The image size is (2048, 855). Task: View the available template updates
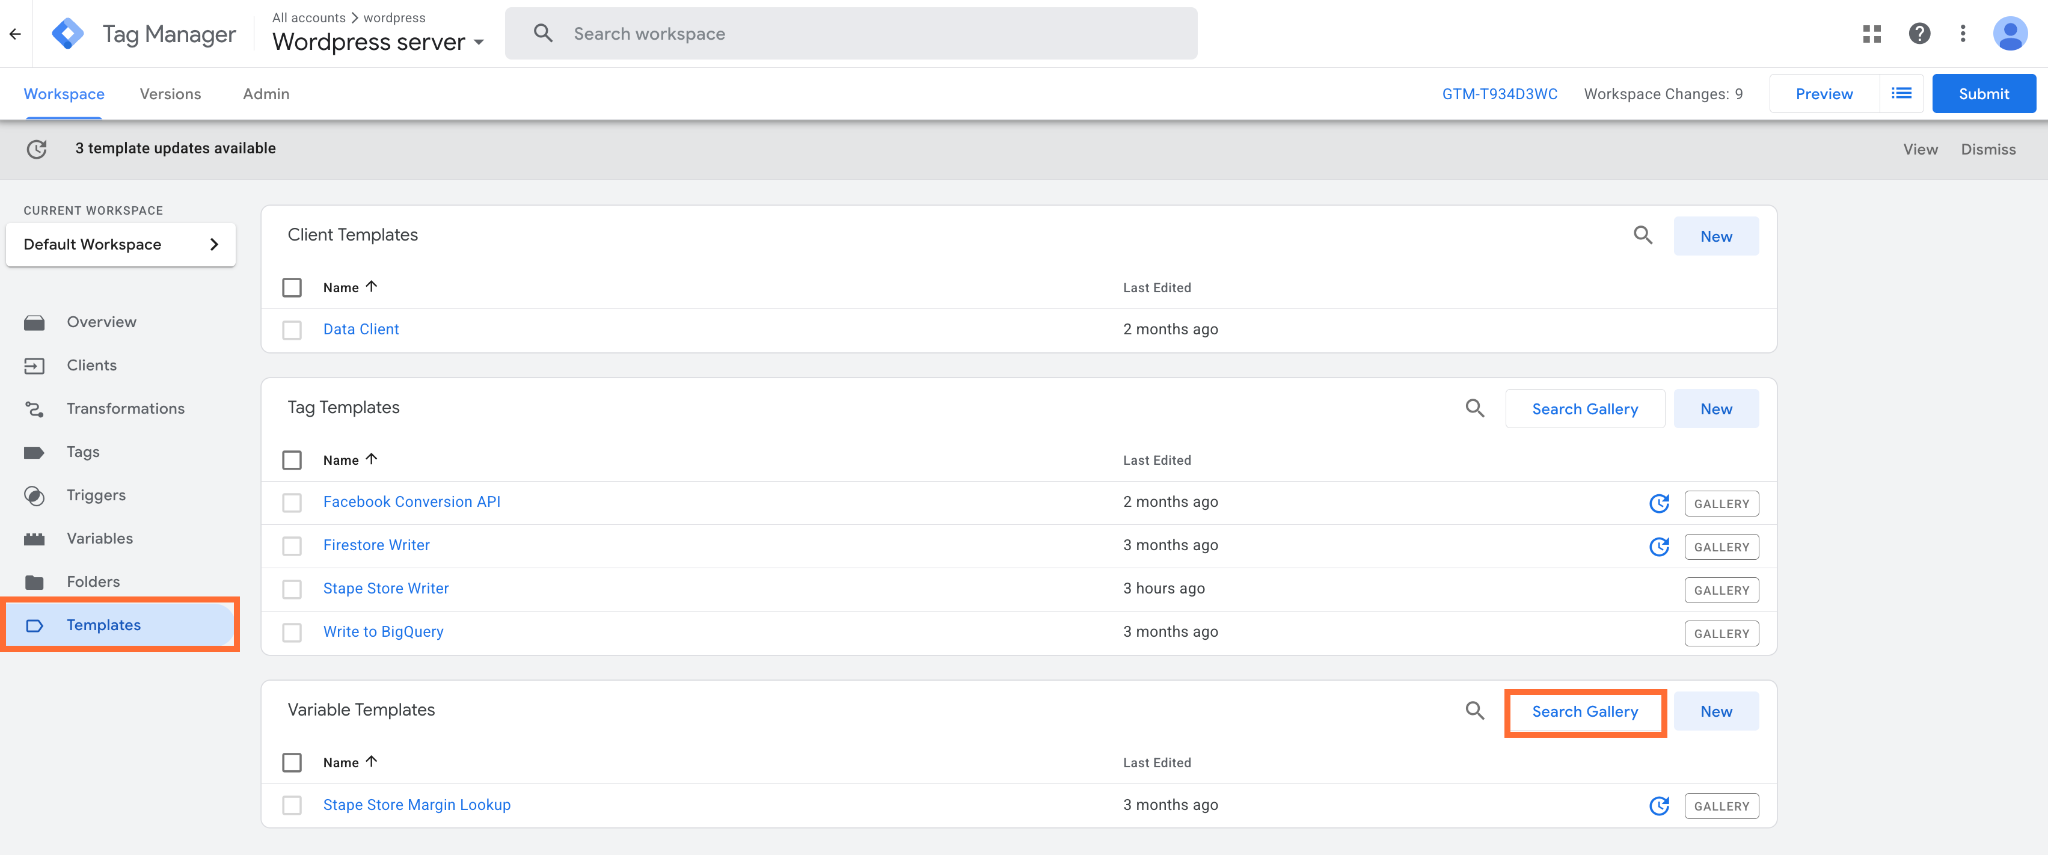pyautogui.click(x=1920, y=149)
